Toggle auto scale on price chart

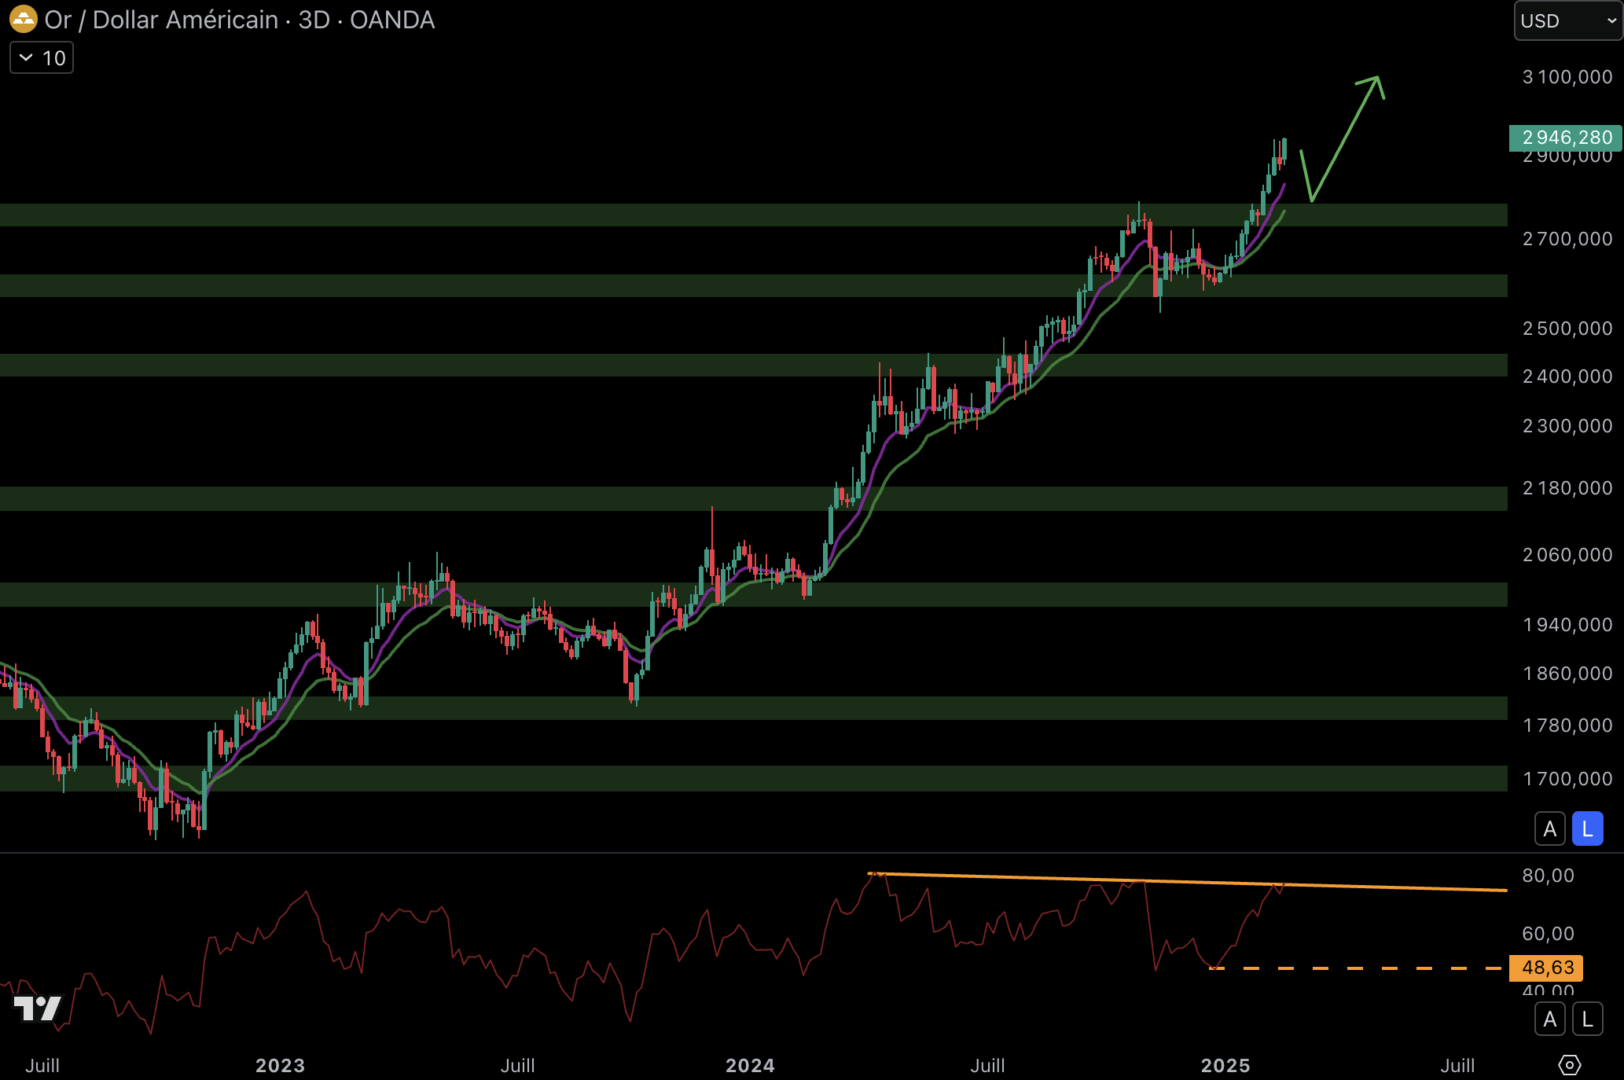pos(1550,829)
